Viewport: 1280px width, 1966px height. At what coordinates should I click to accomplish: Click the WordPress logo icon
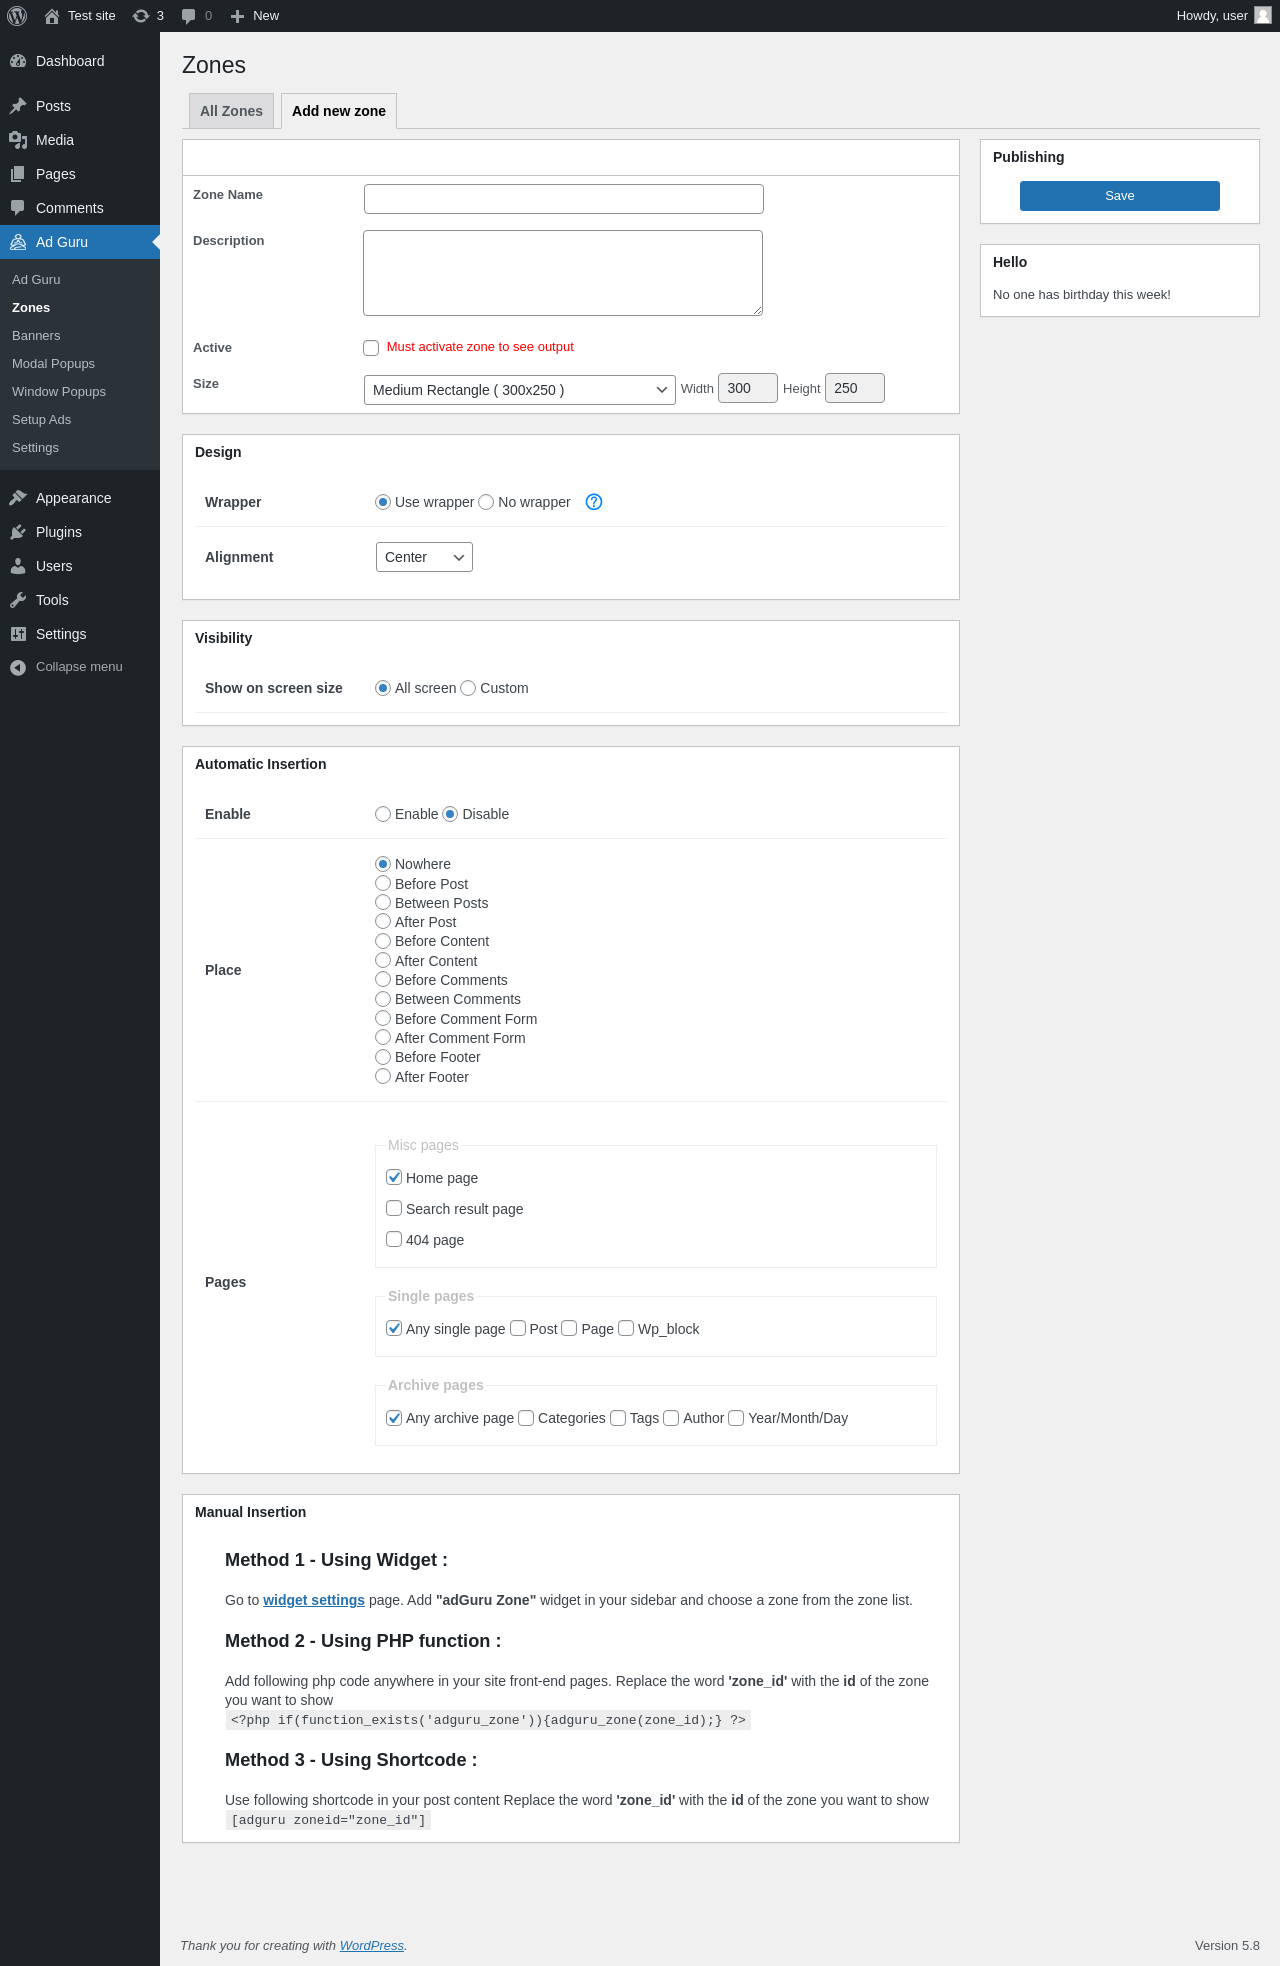pyautogui.click(x=17, y=16)
